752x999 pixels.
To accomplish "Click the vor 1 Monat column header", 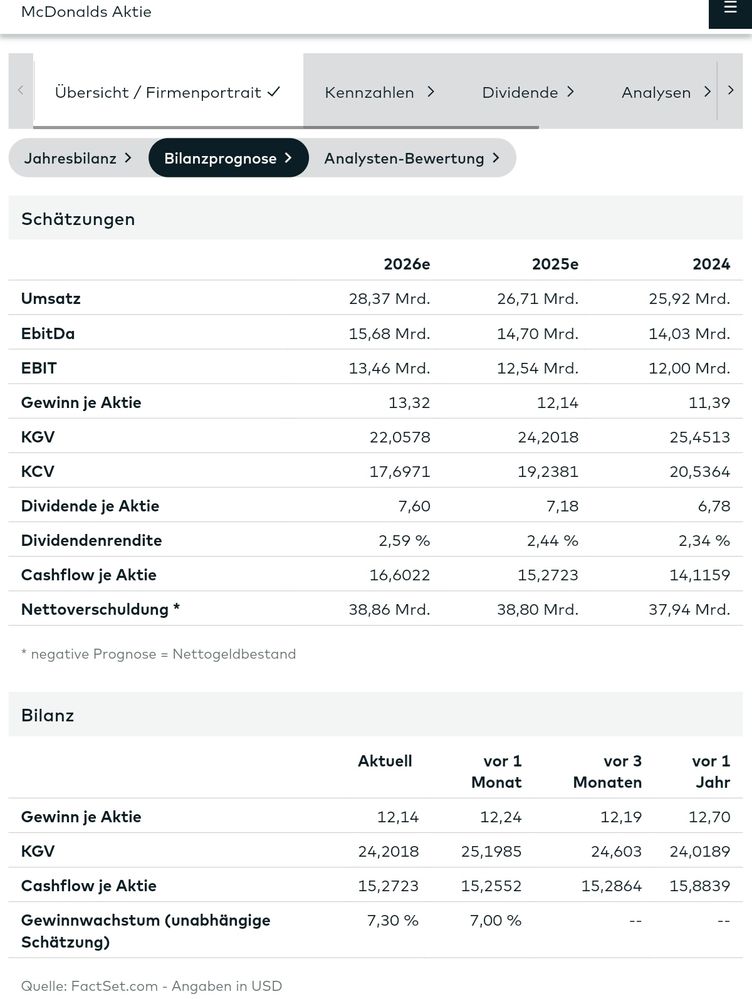I will (x=496, y=772).
